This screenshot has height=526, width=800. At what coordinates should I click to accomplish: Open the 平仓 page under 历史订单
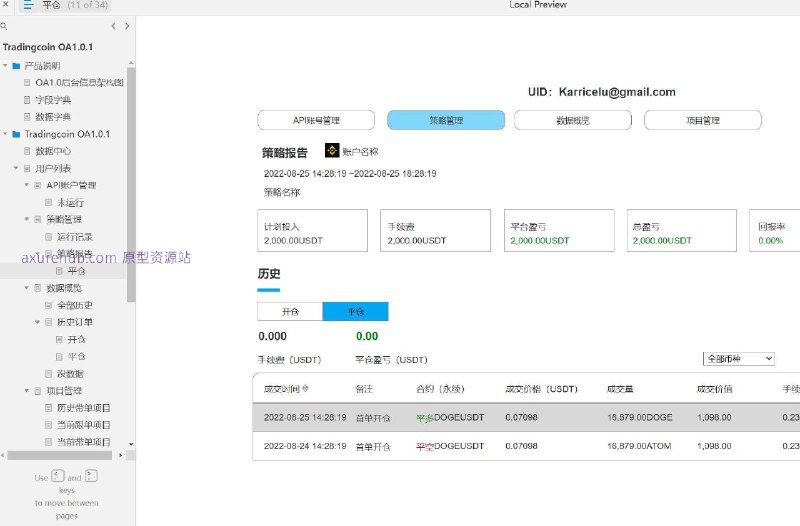pos(76,356)
